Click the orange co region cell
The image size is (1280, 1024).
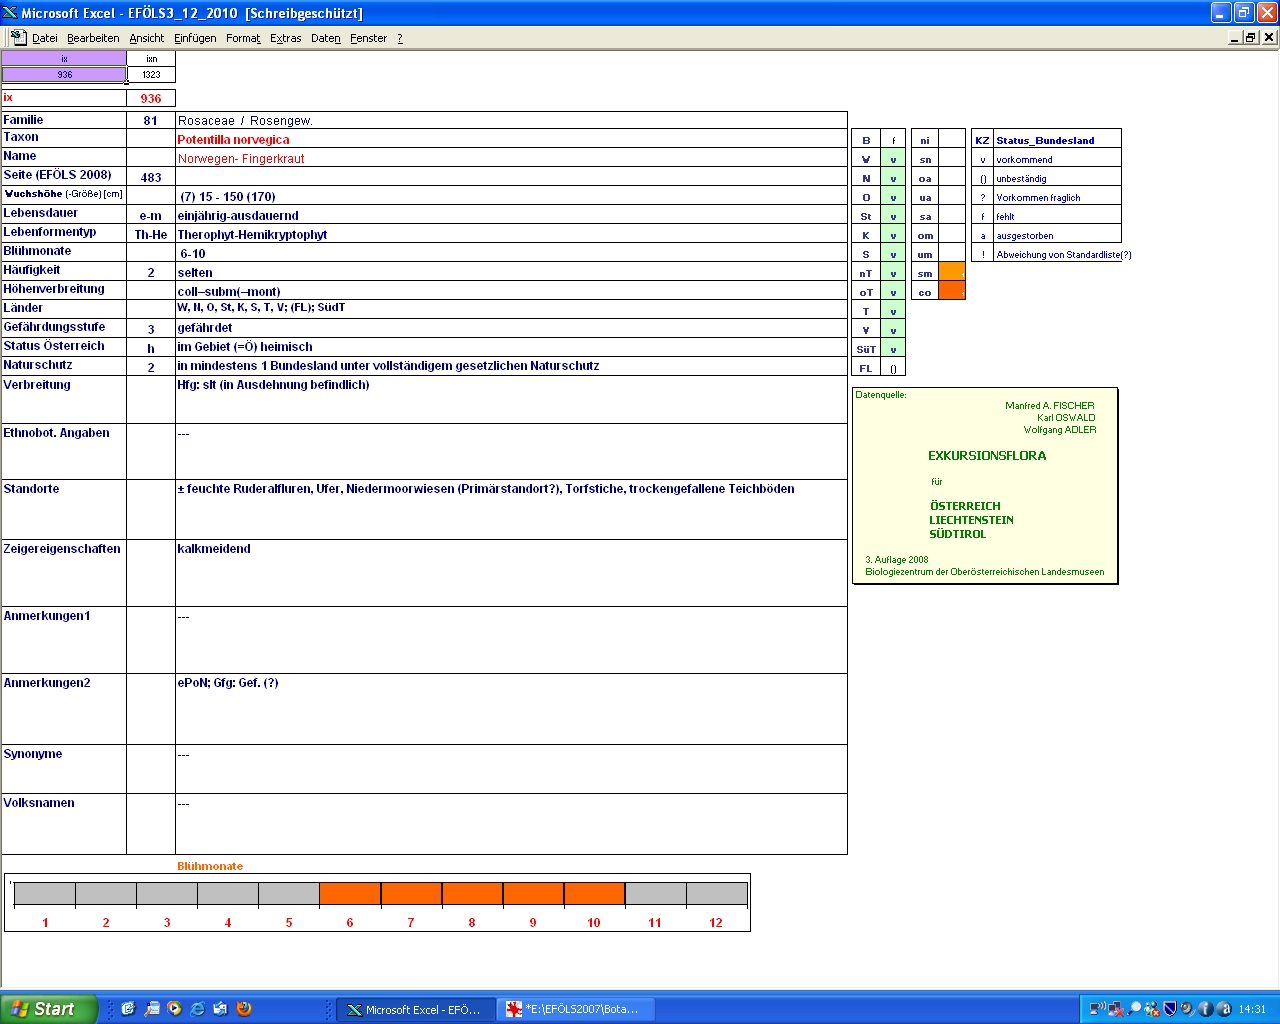[x=952, y=291]
